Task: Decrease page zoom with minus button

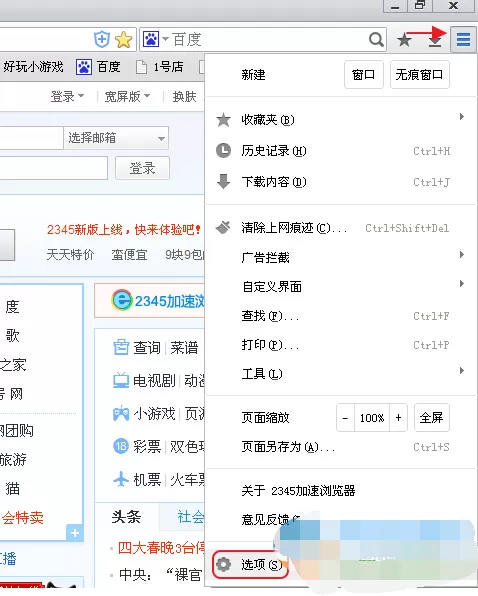Action: click(x=345, y=418)
